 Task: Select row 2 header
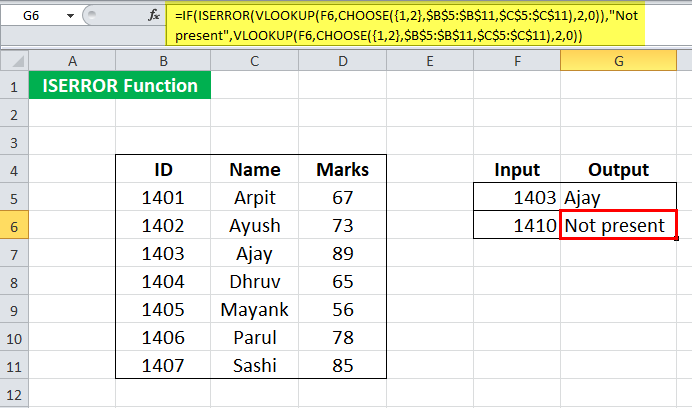[x=14, y=113]
